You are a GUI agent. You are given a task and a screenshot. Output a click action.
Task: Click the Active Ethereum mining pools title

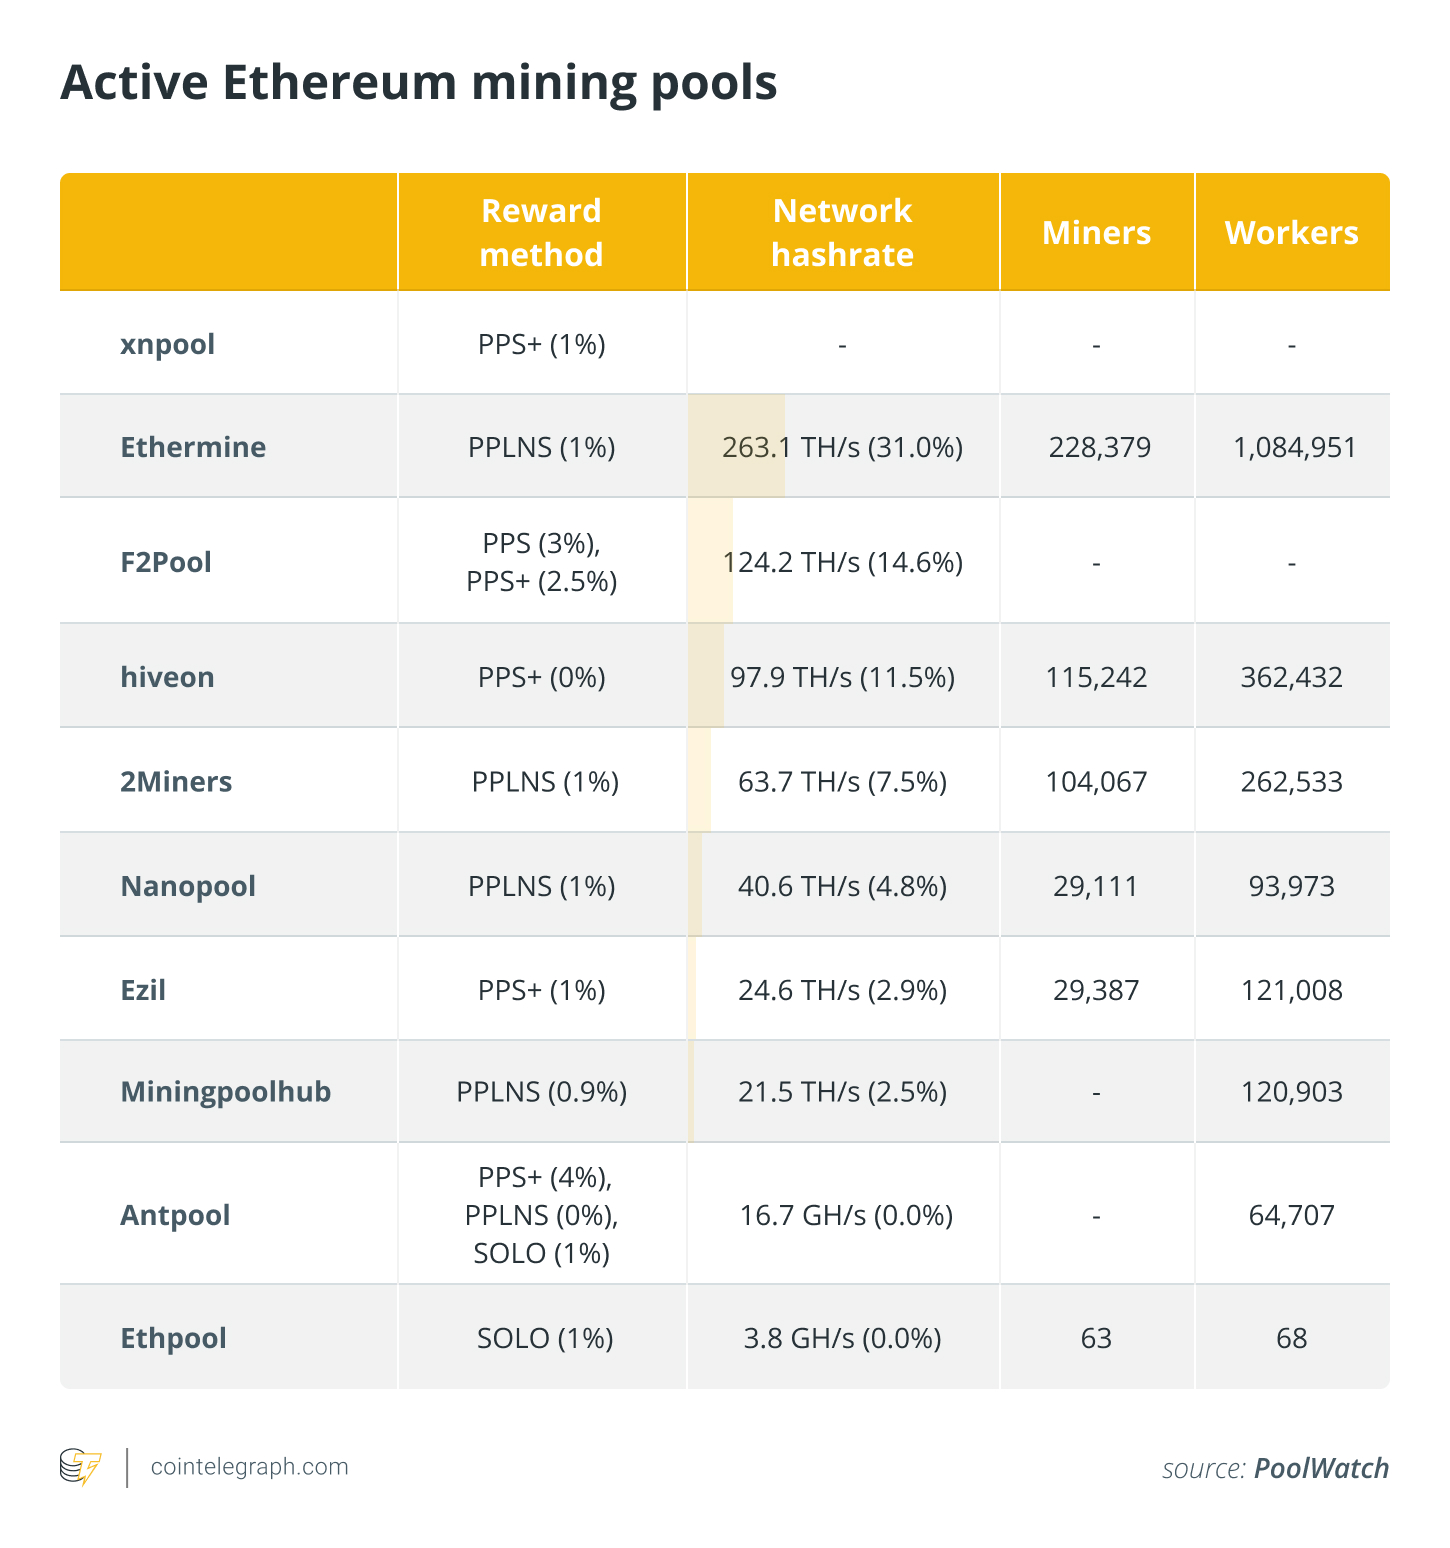point(418,82)
